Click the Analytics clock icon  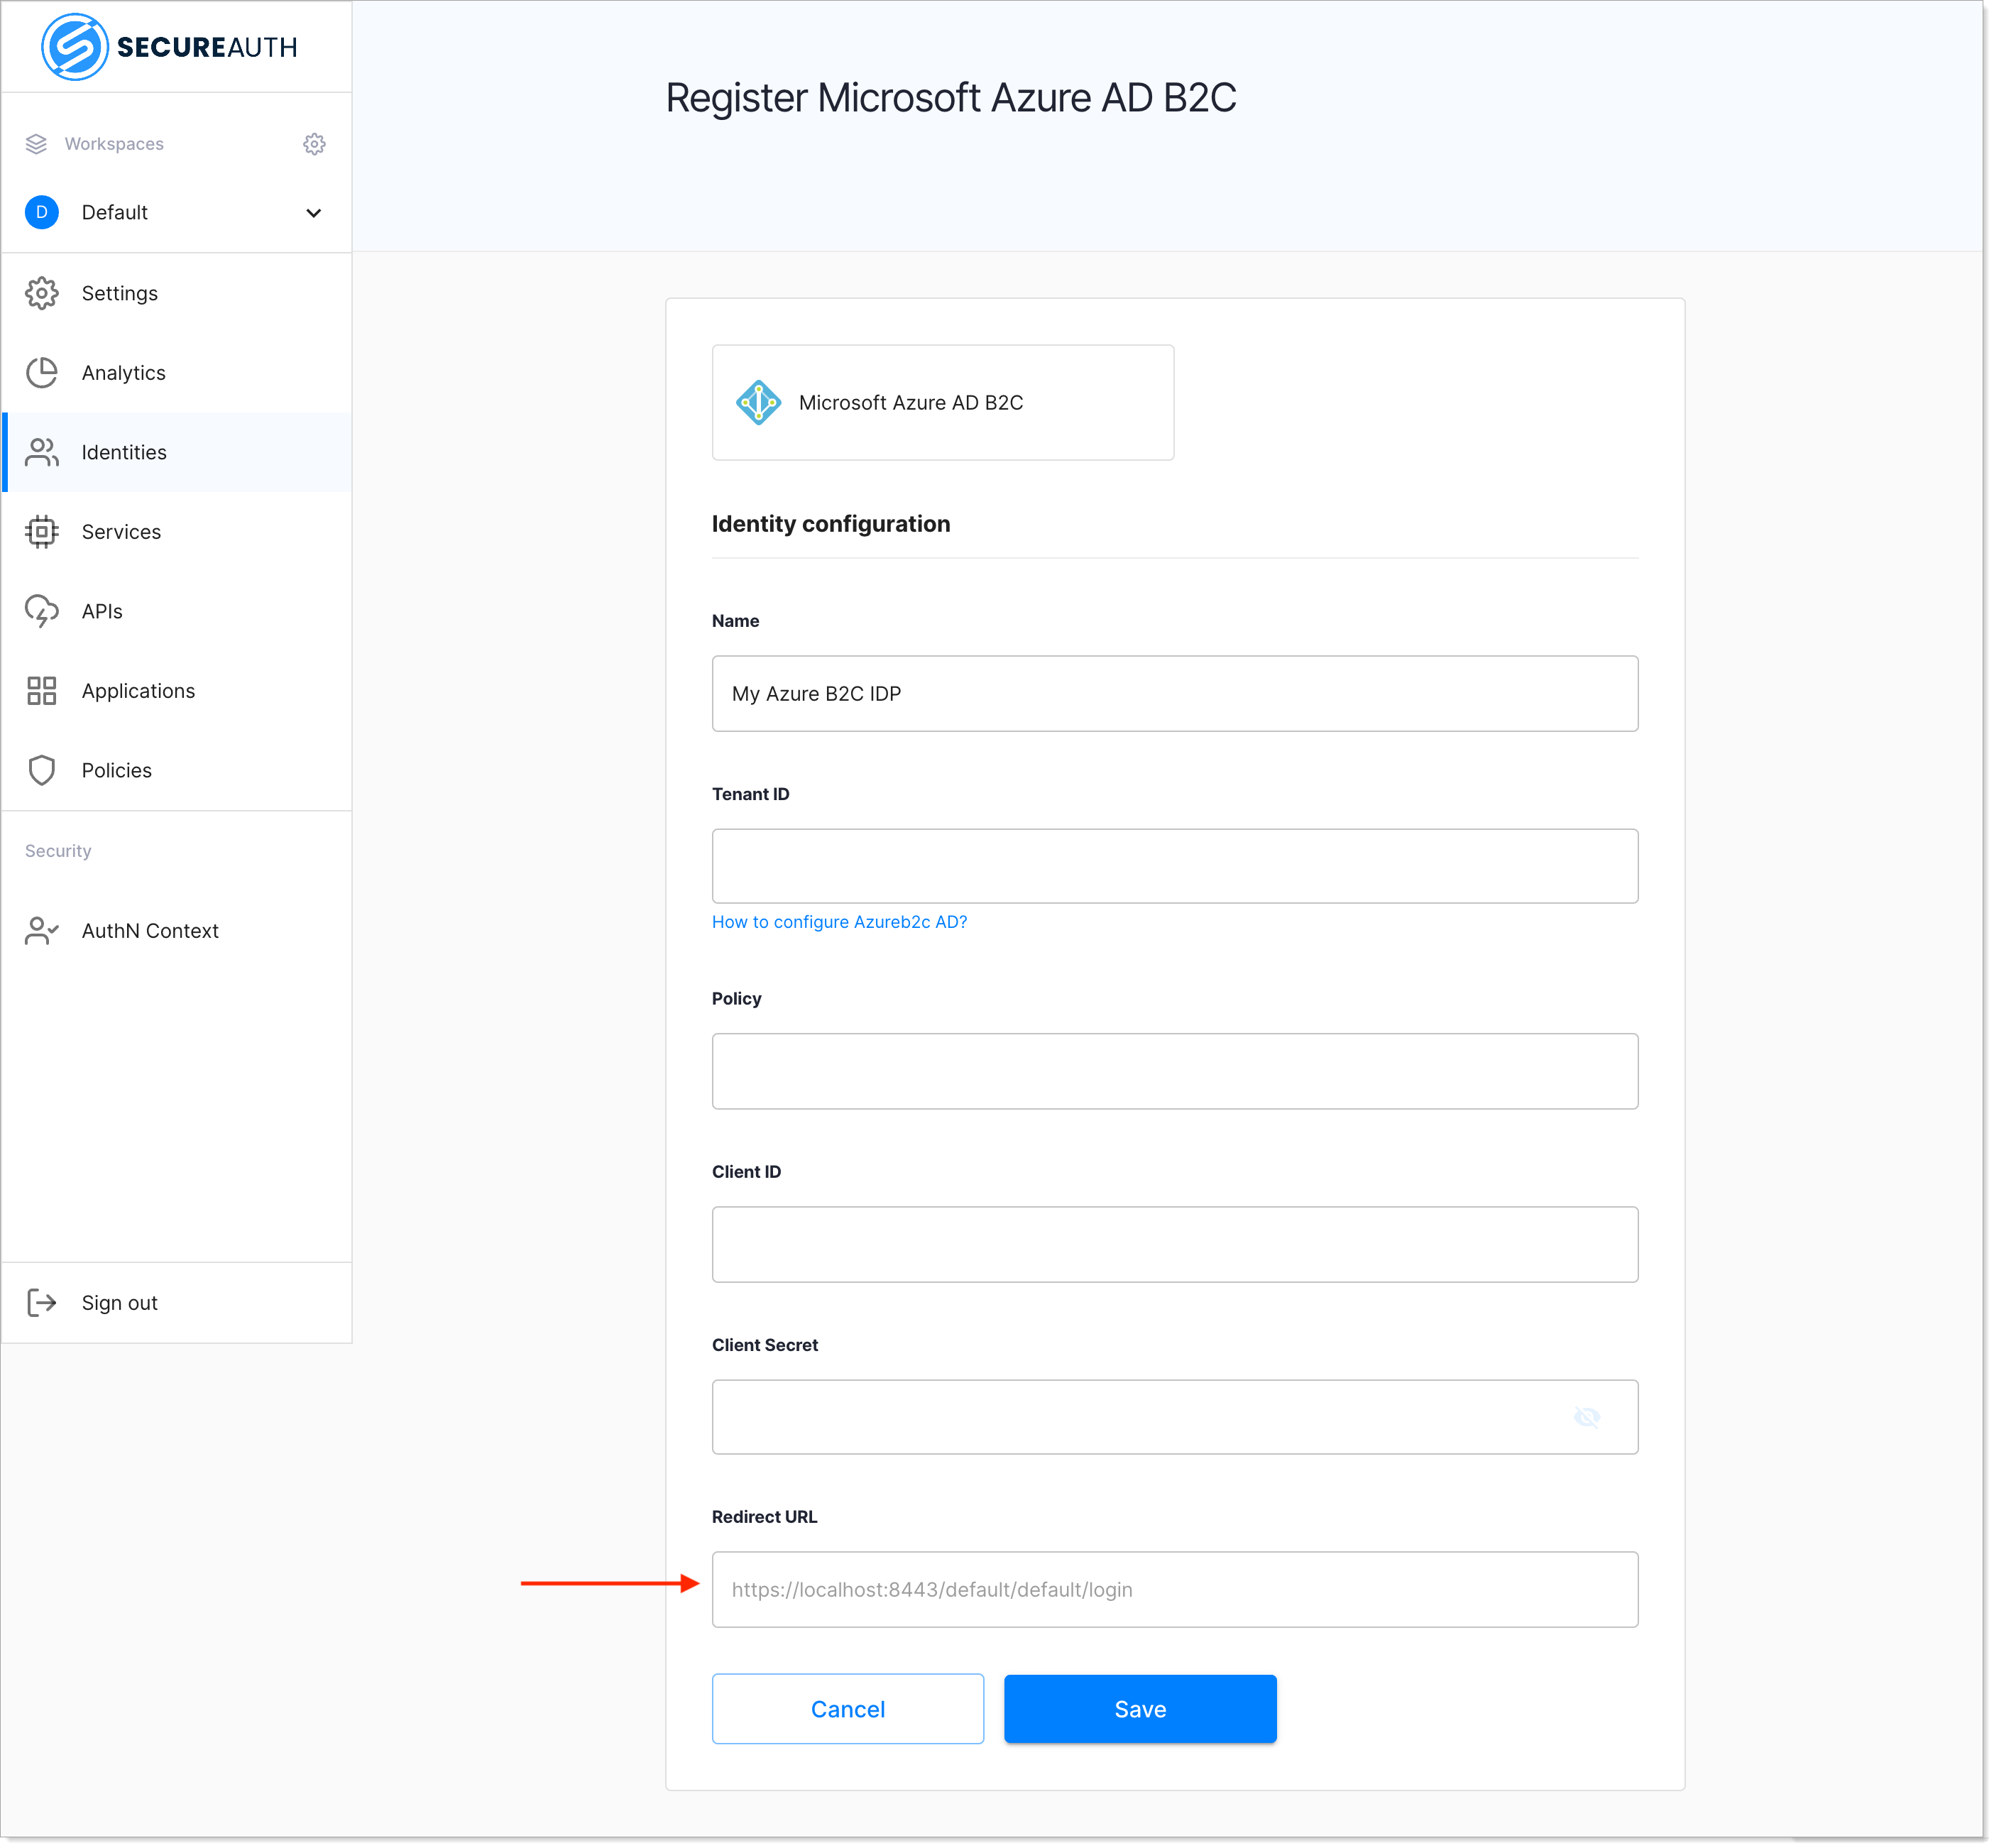(x=42, y=372)
